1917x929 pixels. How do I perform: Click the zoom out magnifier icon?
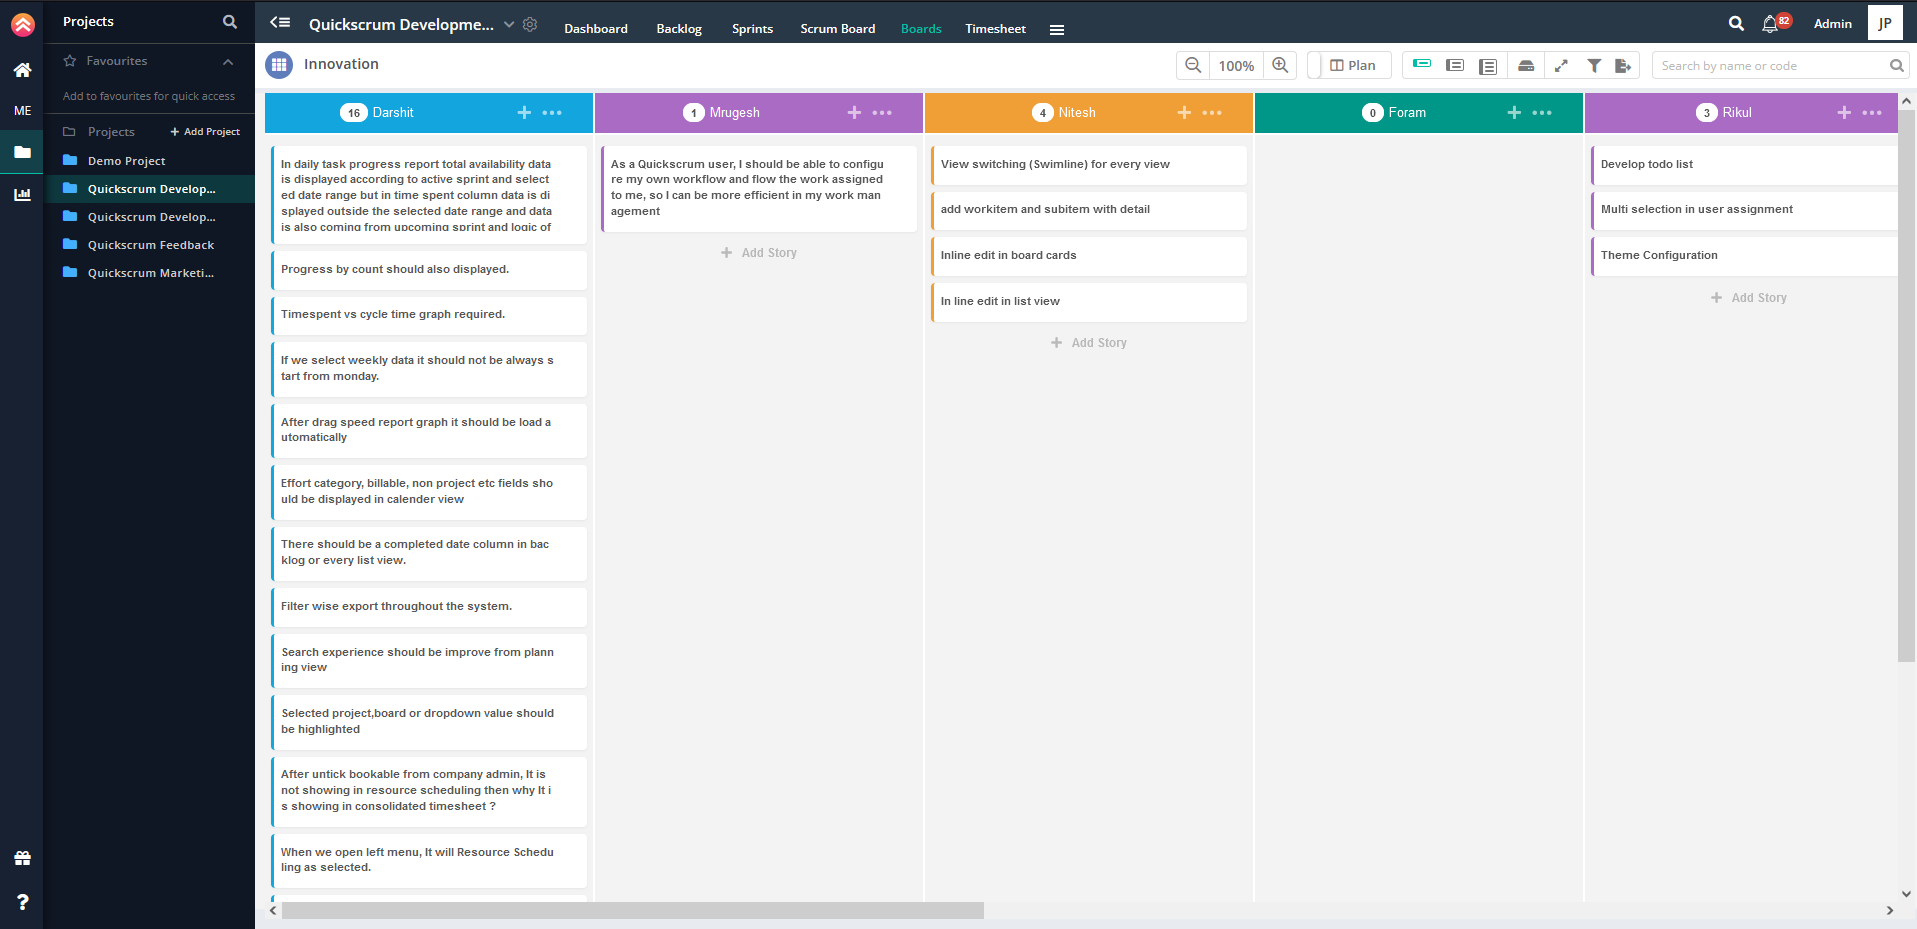coord(1192,65)
